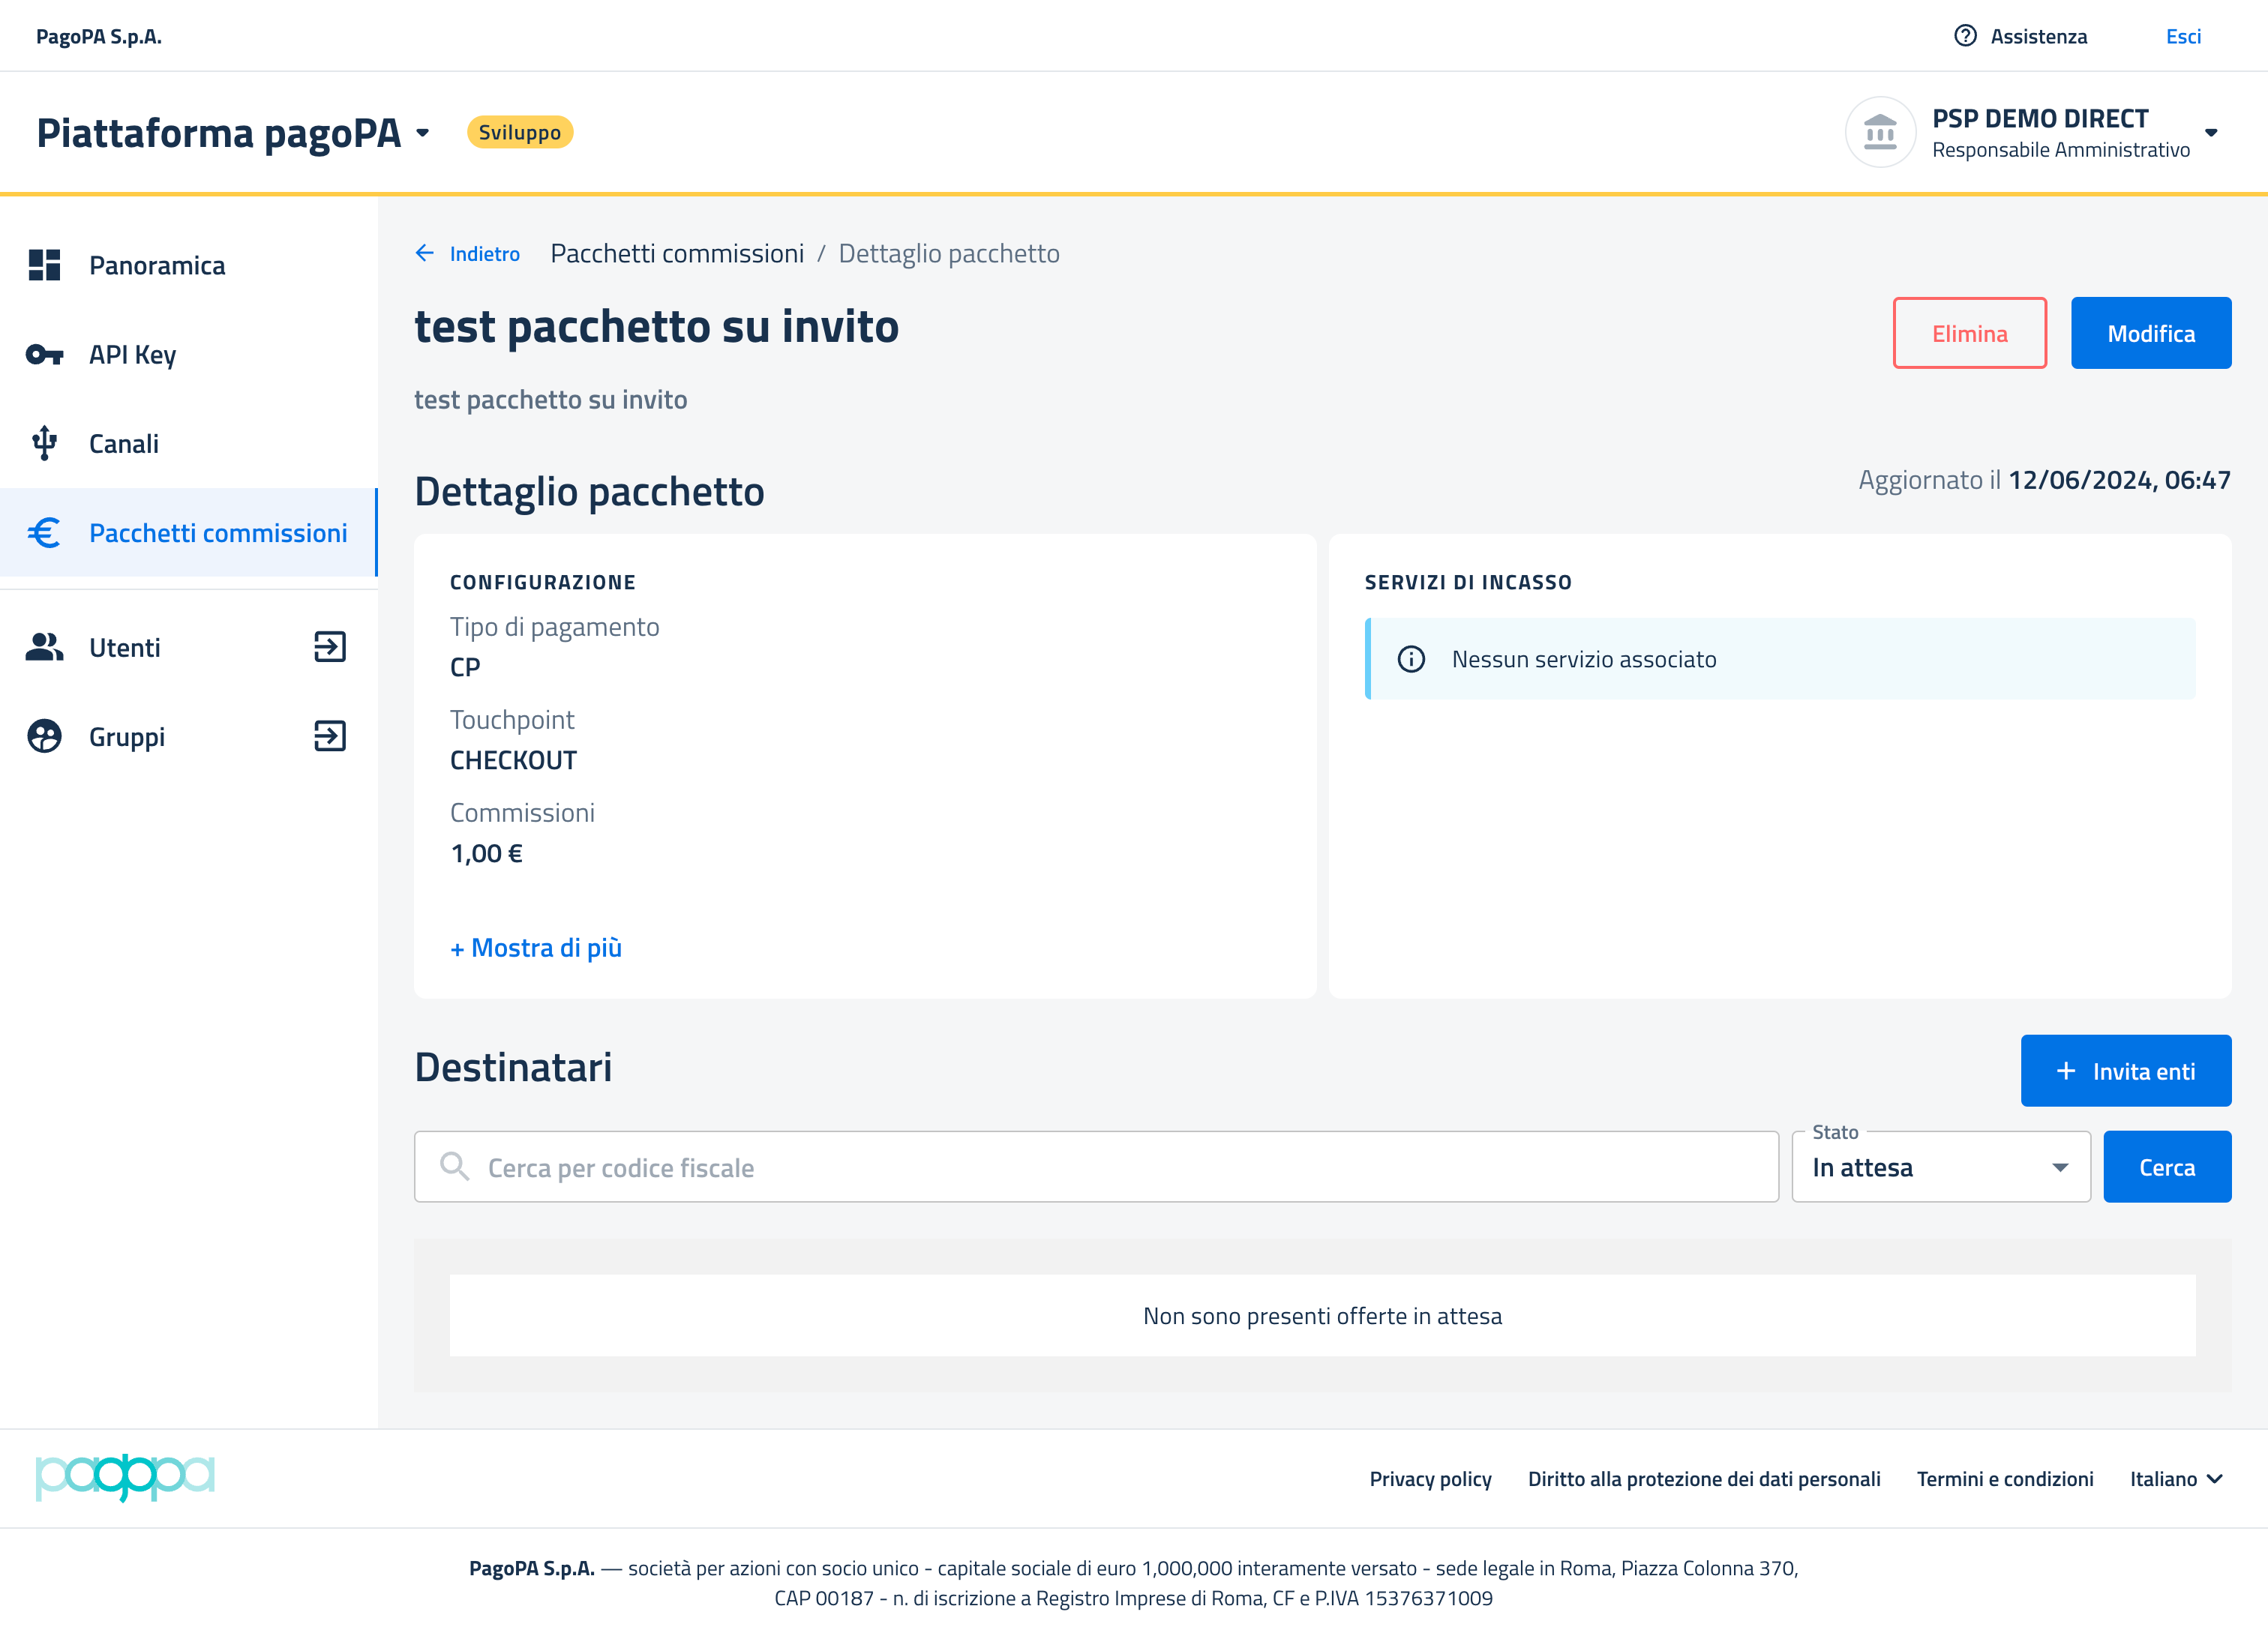Expand details with Mostra di più
Screen dimensions: 2268x1636
(x=536, y=947)
